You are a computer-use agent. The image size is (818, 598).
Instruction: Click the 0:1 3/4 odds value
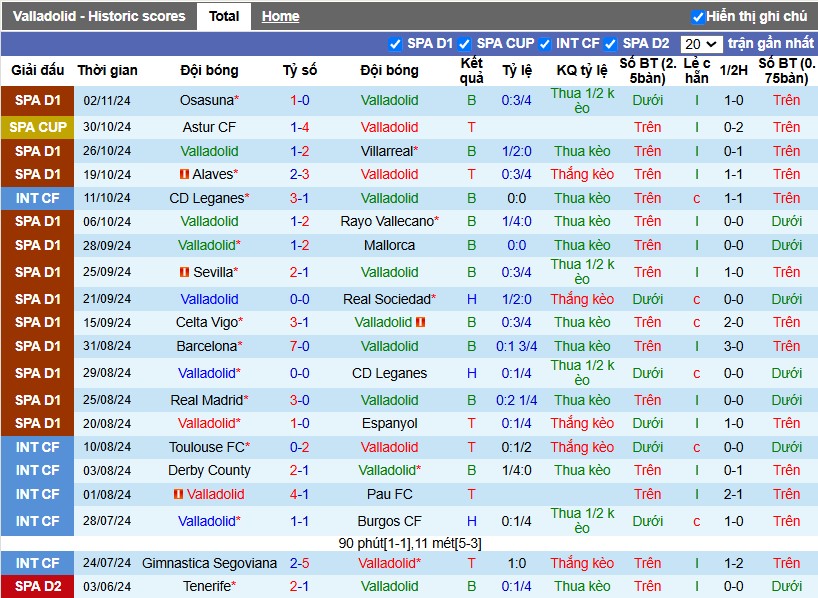[x=516, y=346]
